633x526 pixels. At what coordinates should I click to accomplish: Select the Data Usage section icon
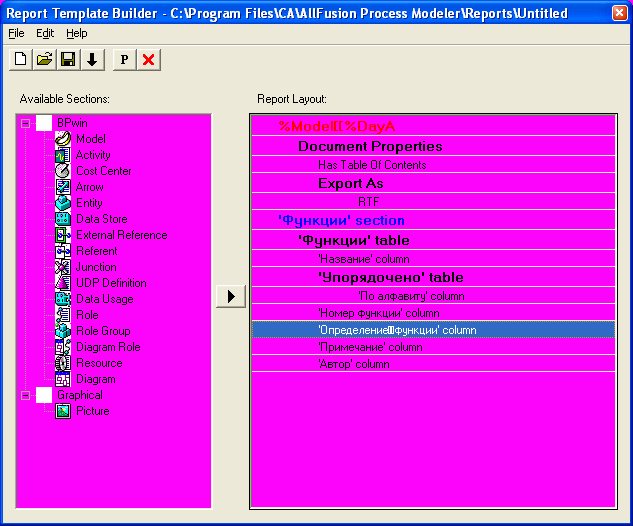pyautogui.click(x=63, y=299)
